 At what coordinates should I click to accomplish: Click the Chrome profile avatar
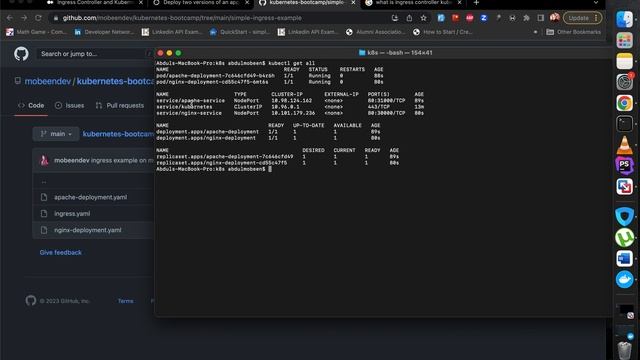click(554, 18)
